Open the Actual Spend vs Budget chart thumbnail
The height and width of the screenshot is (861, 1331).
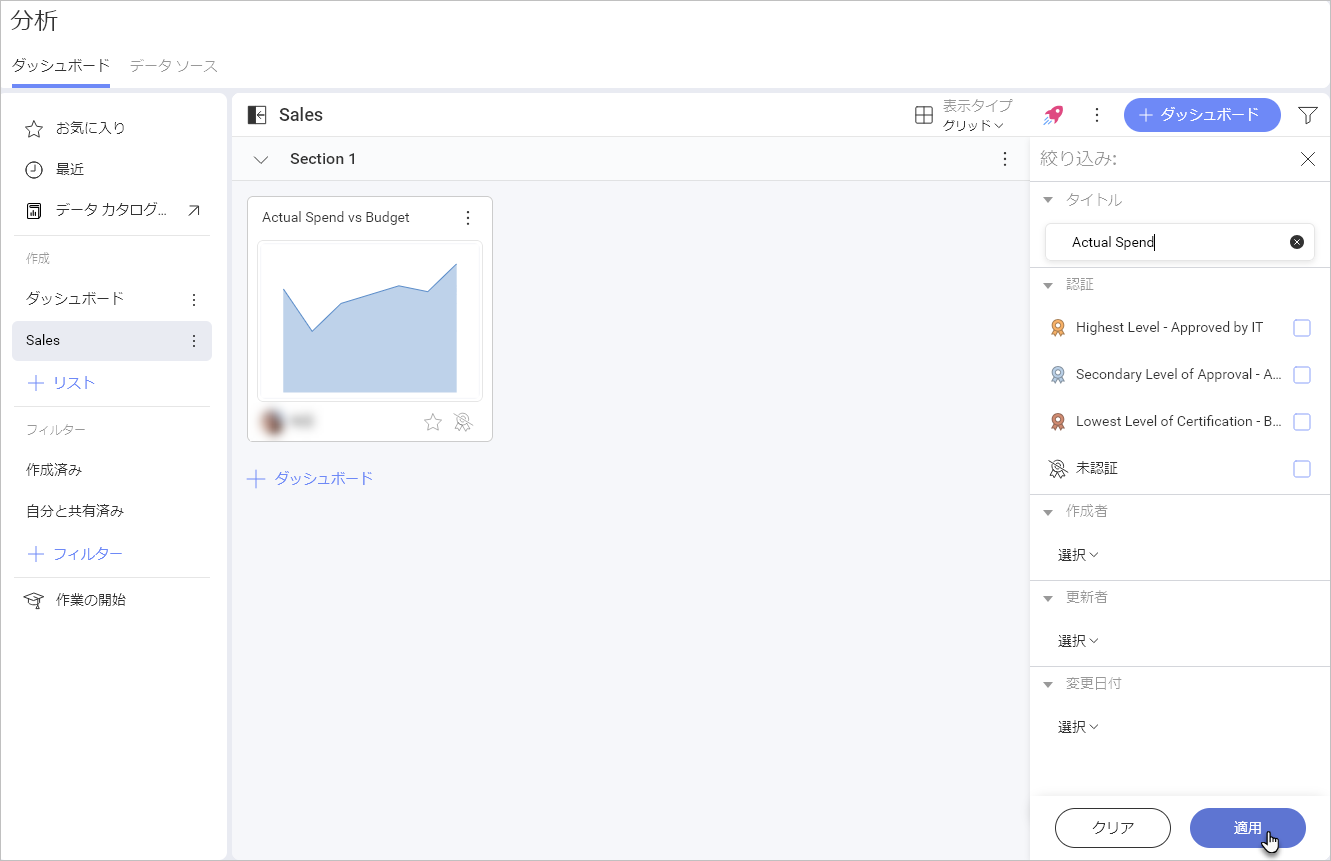coord(370,321)
